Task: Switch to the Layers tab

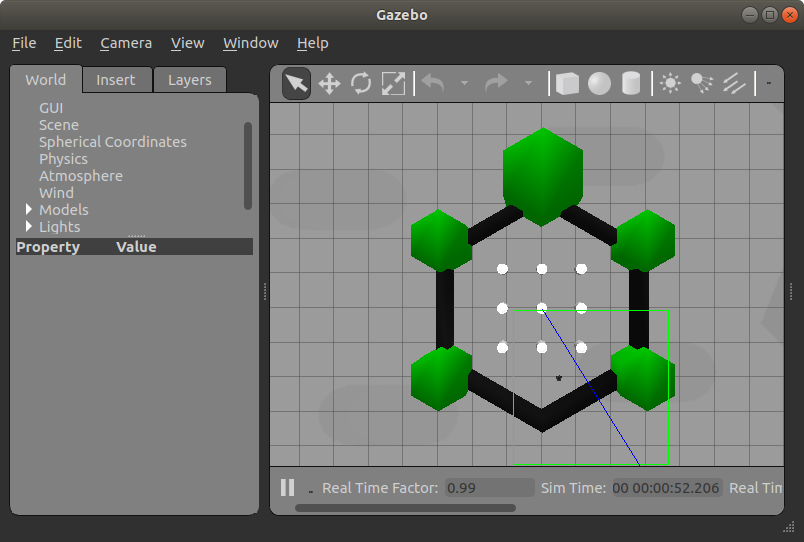Action: click(190, 80)
